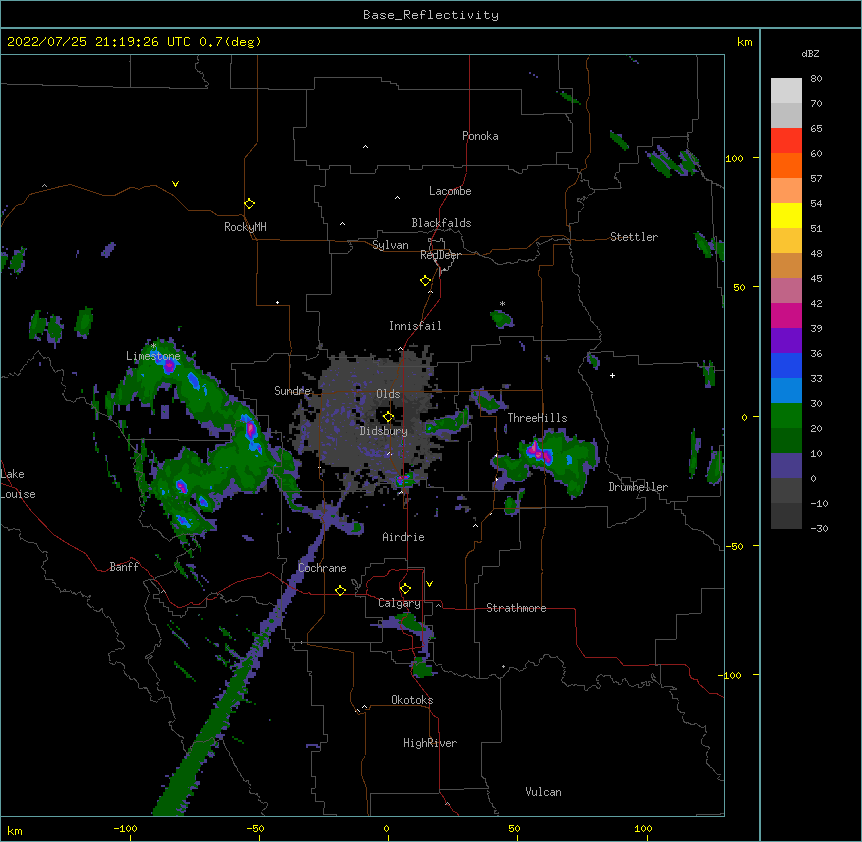Image resolution: width=862 pixels, height=842 pixels.
Task: Click the RedDeer city label
Action: tap(440, 255)
